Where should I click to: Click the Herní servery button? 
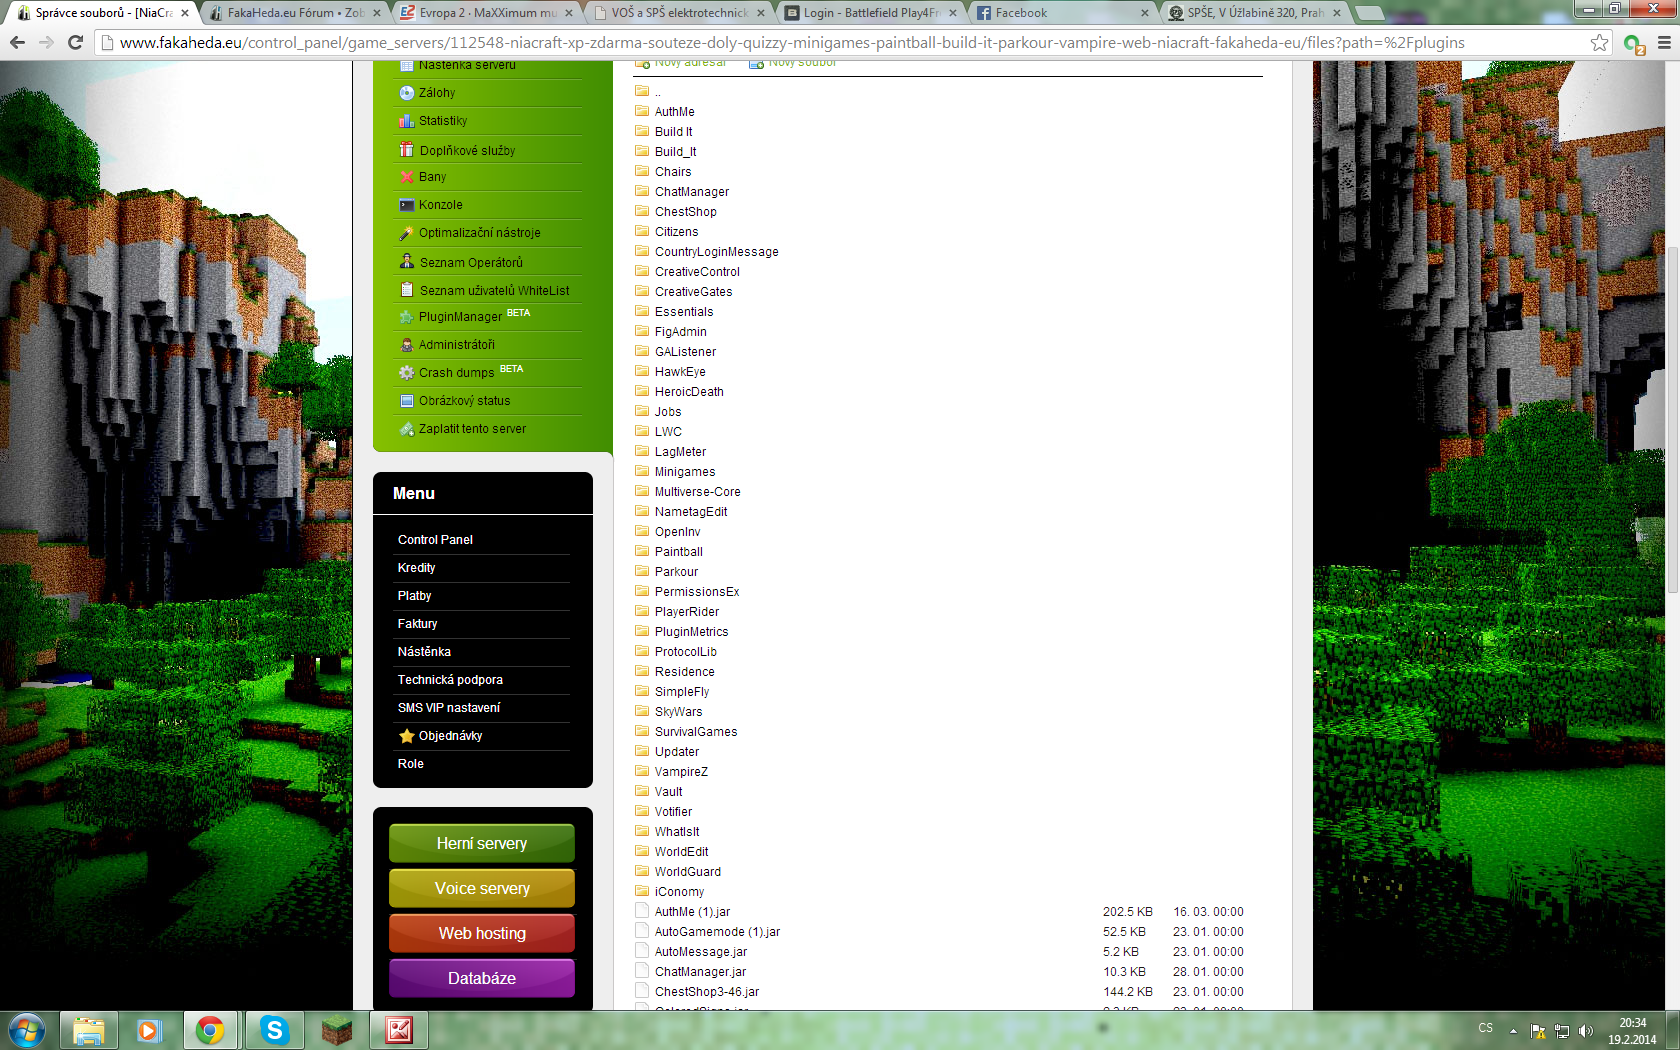click(x=481, y=843)
